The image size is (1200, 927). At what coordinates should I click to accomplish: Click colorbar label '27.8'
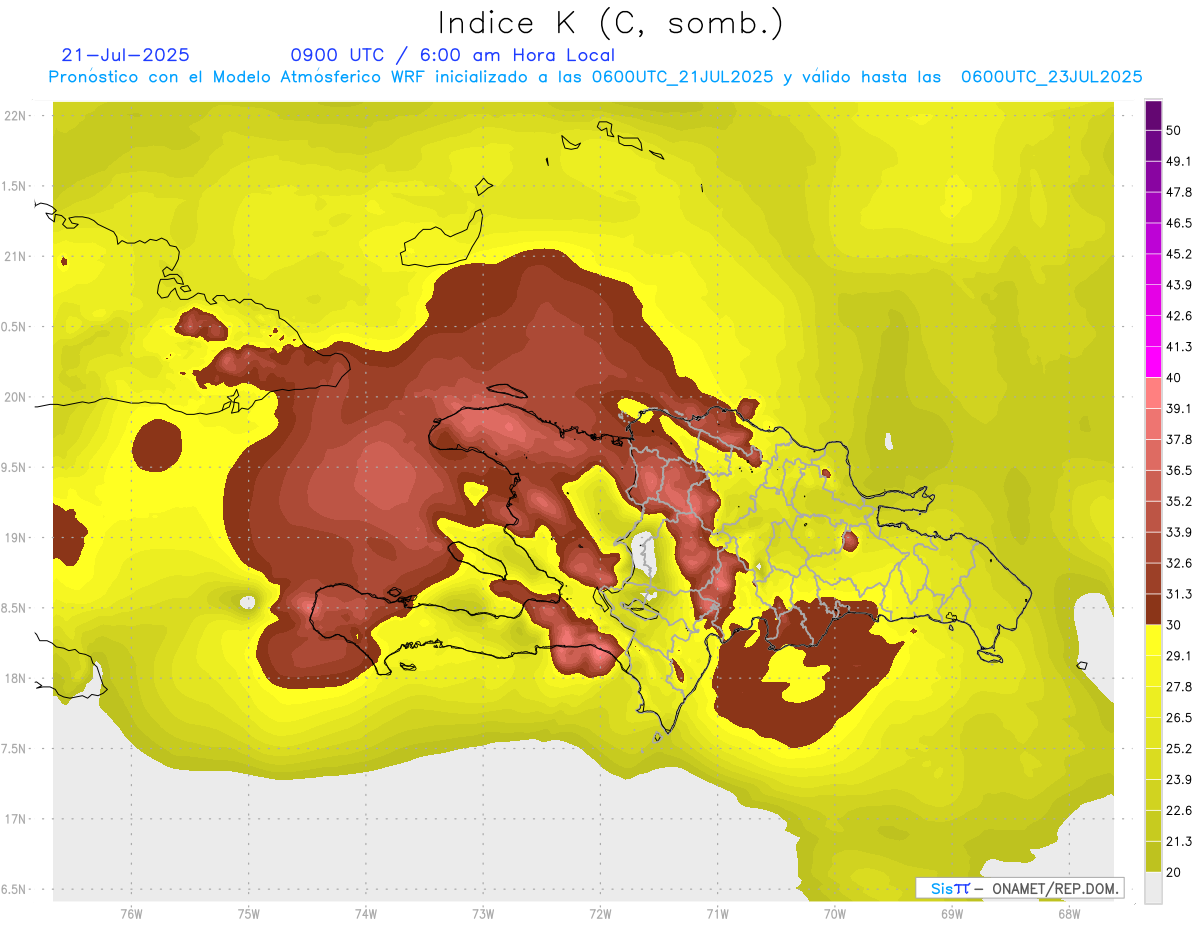coord(1179,687)
